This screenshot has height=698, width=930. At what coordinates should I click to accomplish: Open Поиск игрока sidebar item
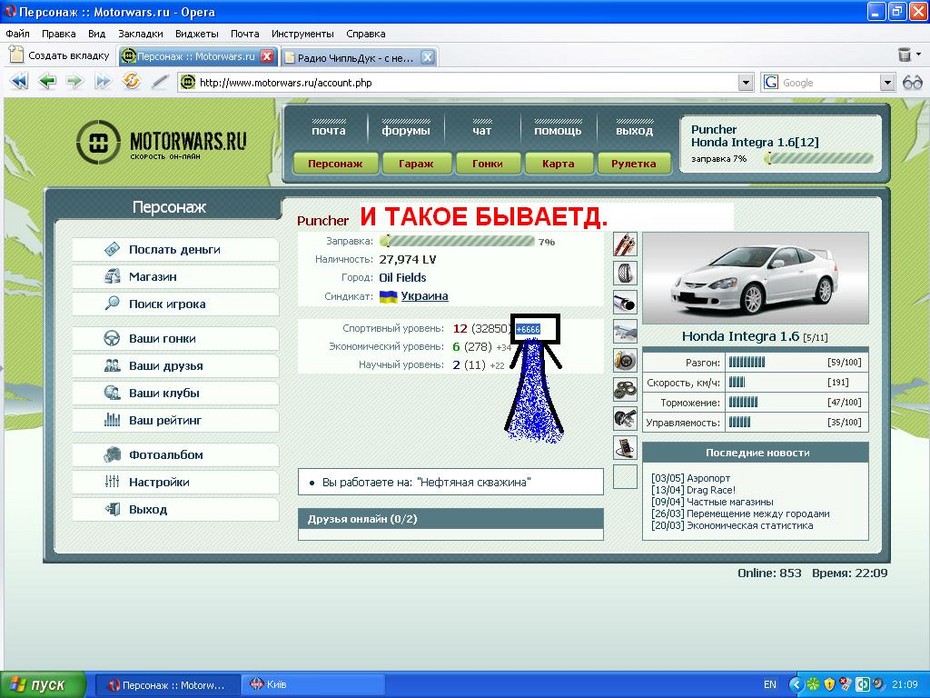click(x=175, y=304)
